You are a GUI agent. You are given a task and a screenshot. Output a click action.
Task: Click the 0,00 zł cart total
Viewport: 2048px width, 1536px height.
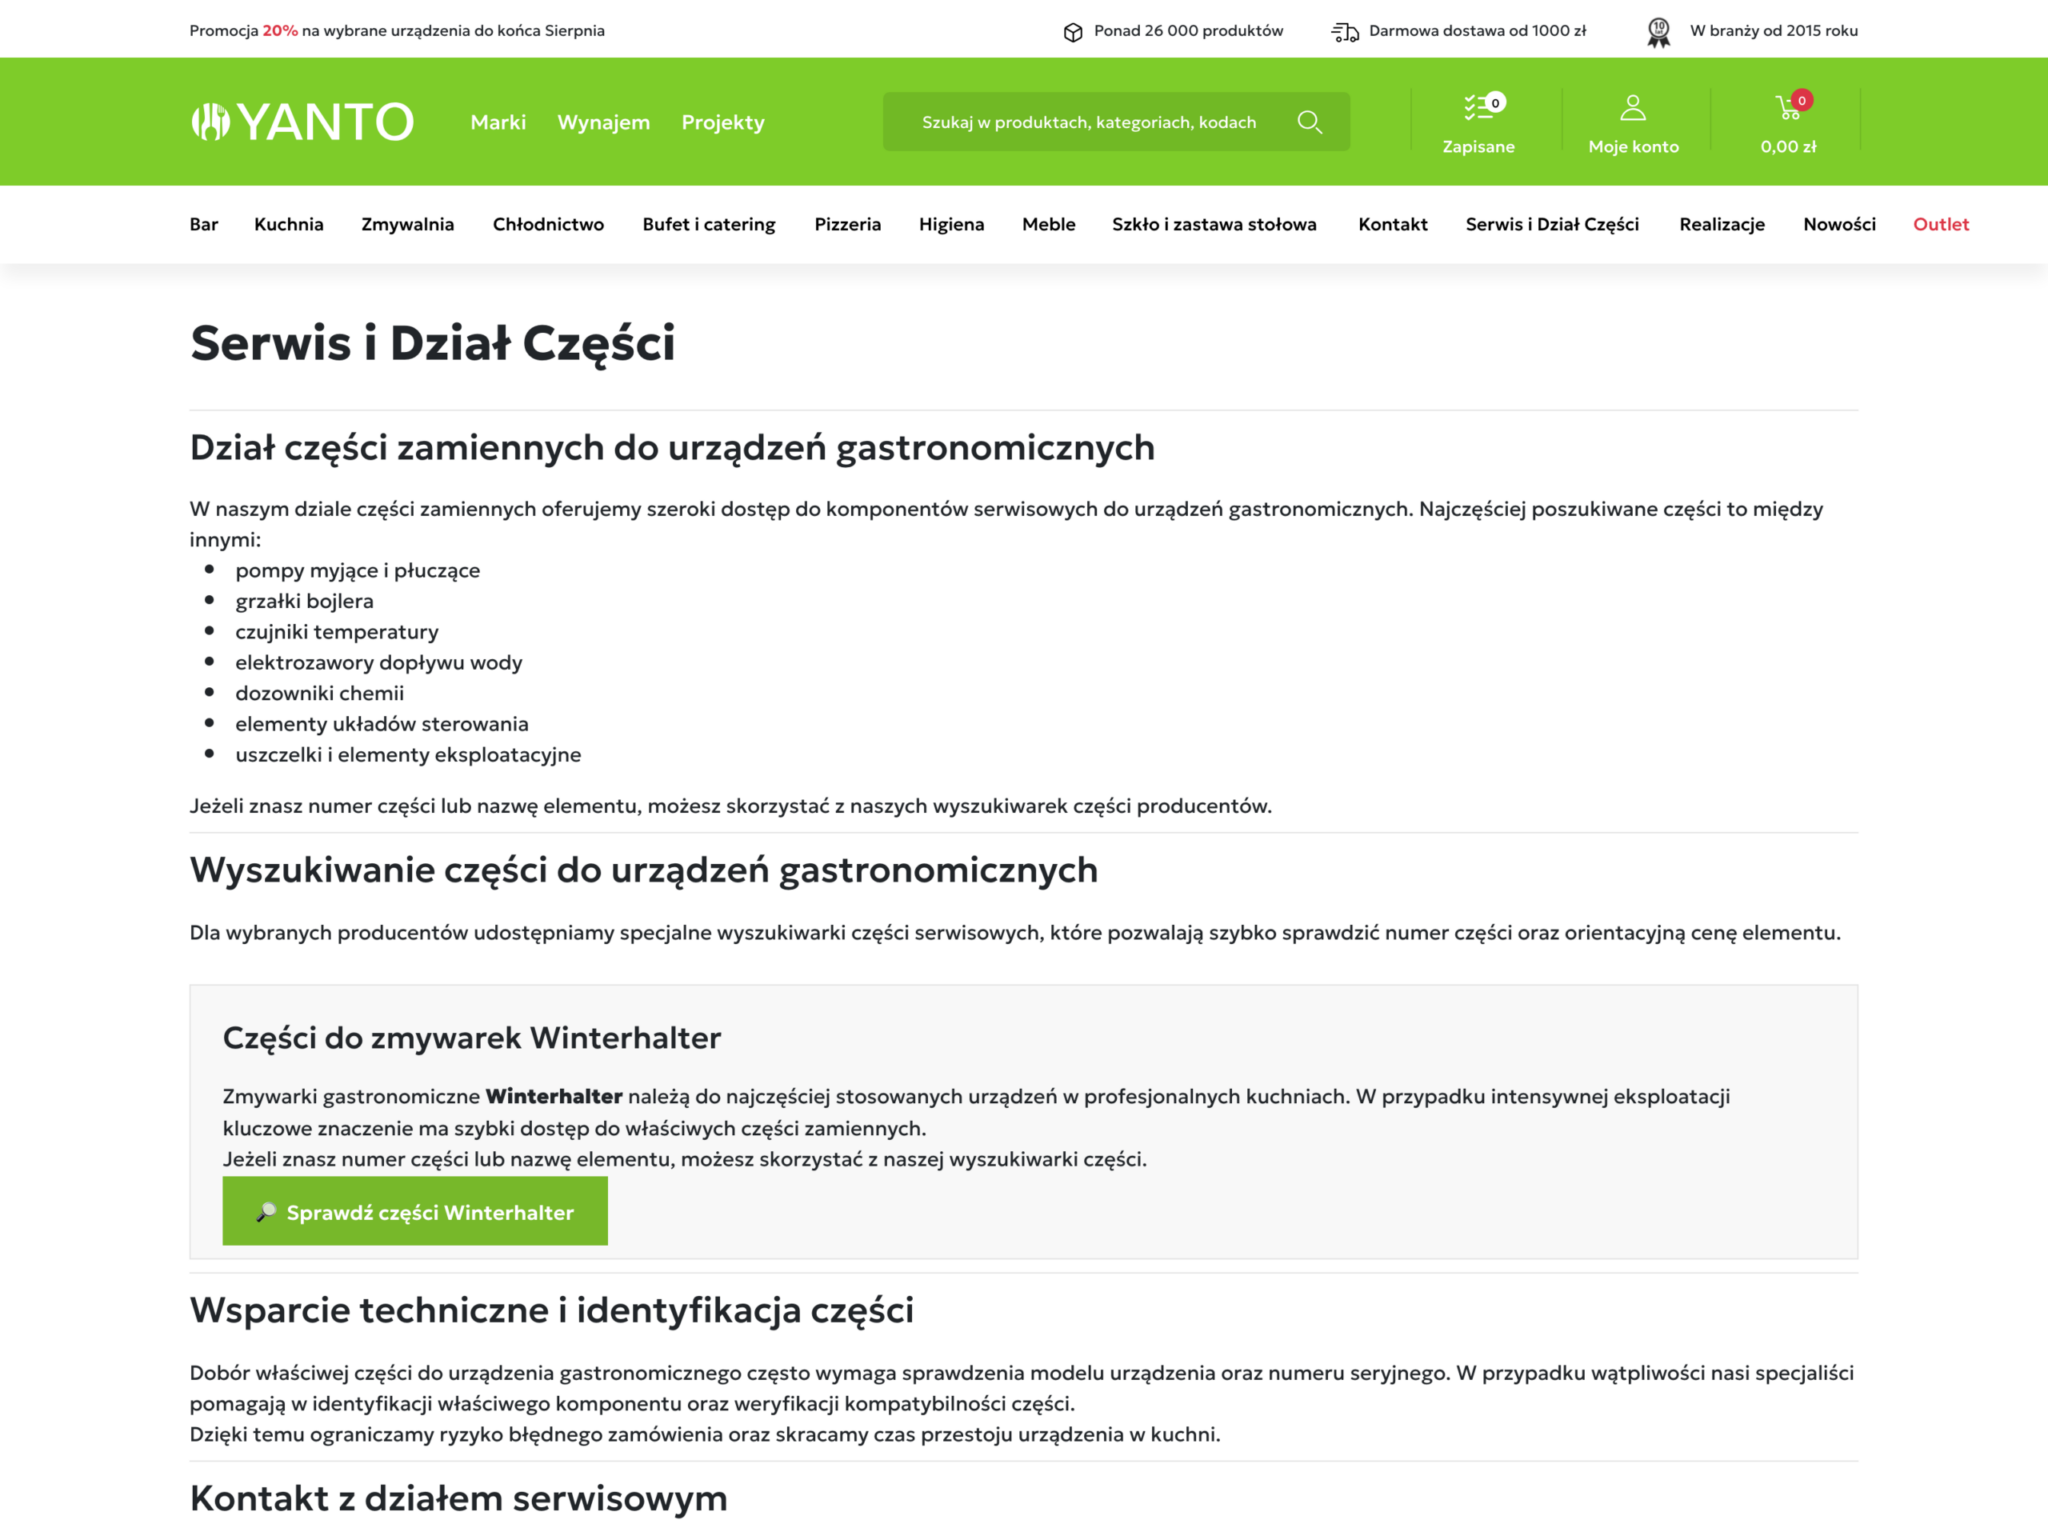click(1788, 147)
